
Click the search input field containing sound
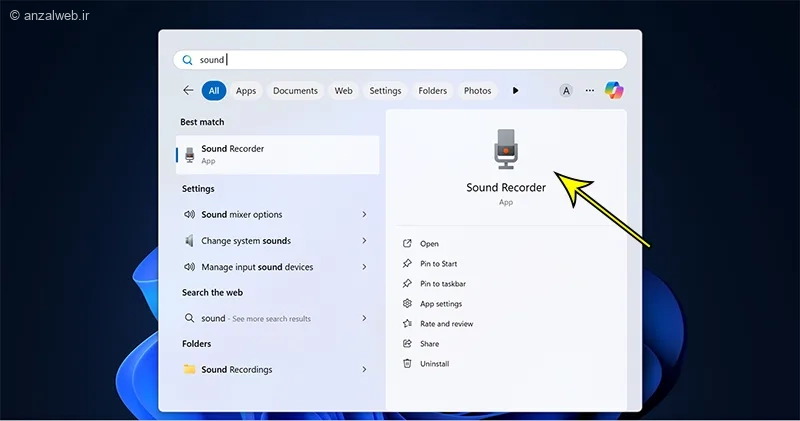(400, 60)
